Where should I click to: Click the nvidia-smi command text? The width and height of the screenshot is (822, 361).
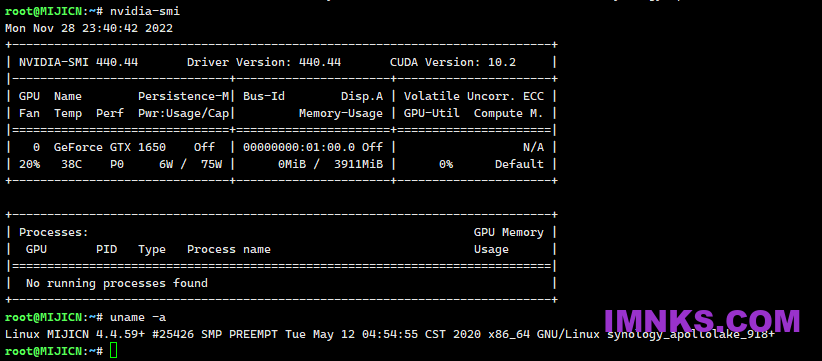click(145, 12)
